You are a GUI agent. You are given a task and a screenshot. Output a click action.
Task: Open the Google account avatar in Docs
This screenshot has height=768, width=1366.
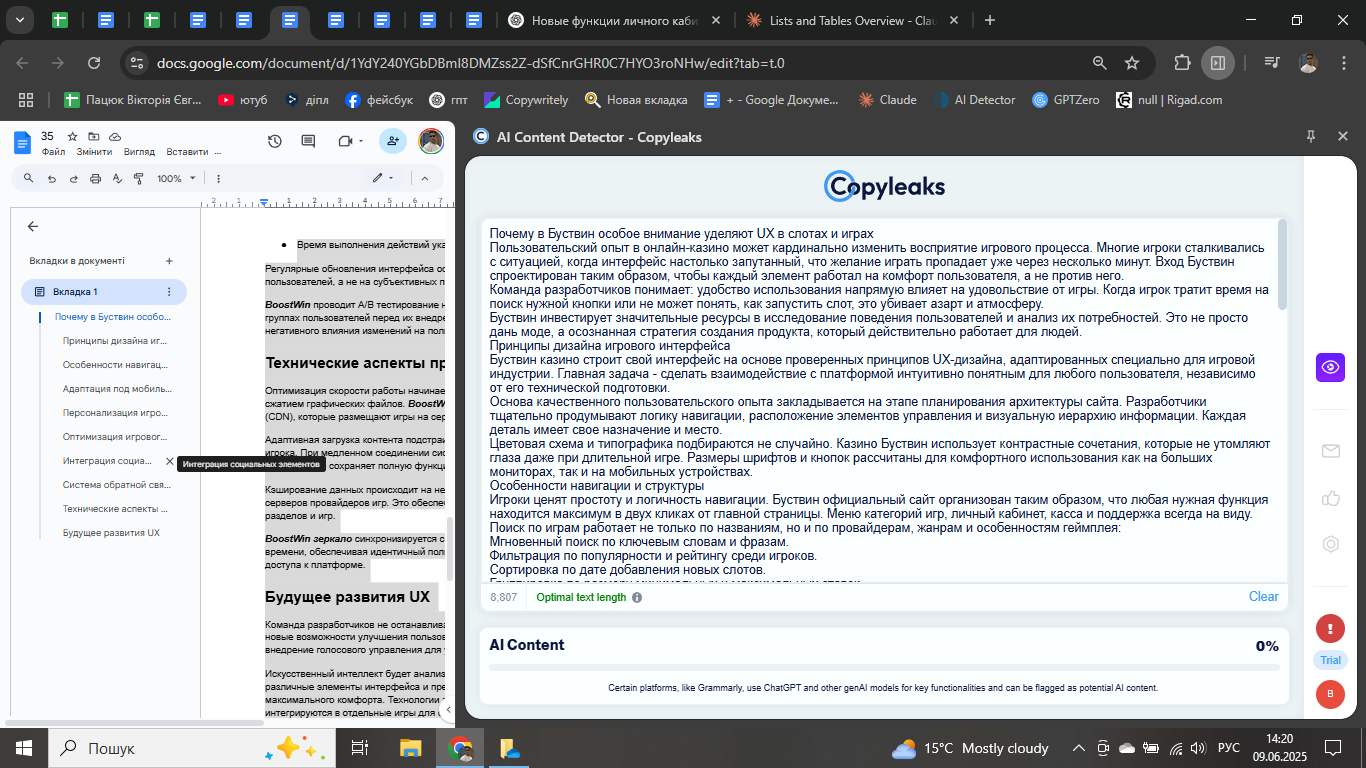click(x=431, y=142)
